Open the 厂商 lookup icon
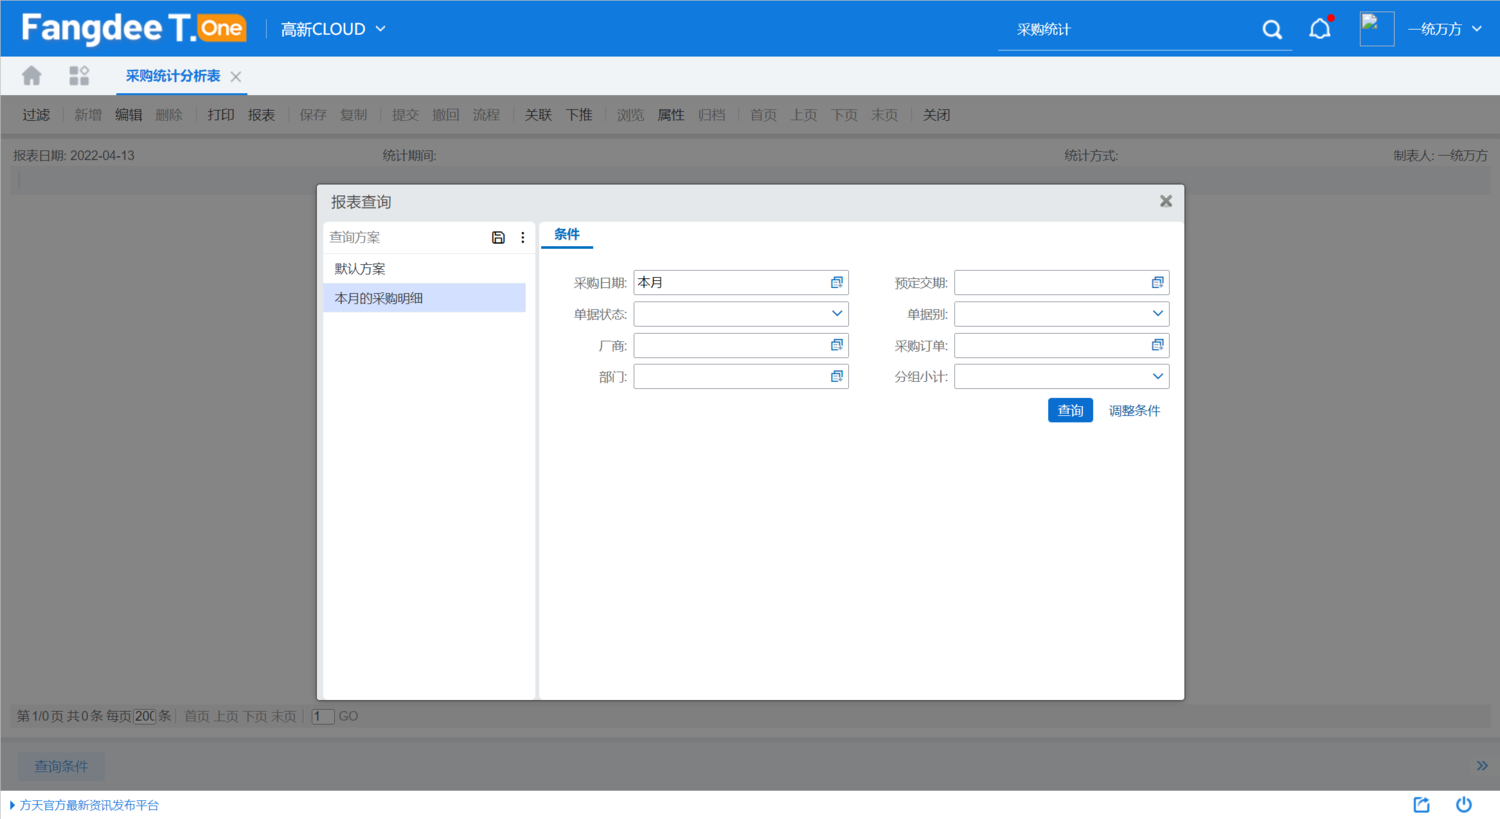 pos(837,345)
